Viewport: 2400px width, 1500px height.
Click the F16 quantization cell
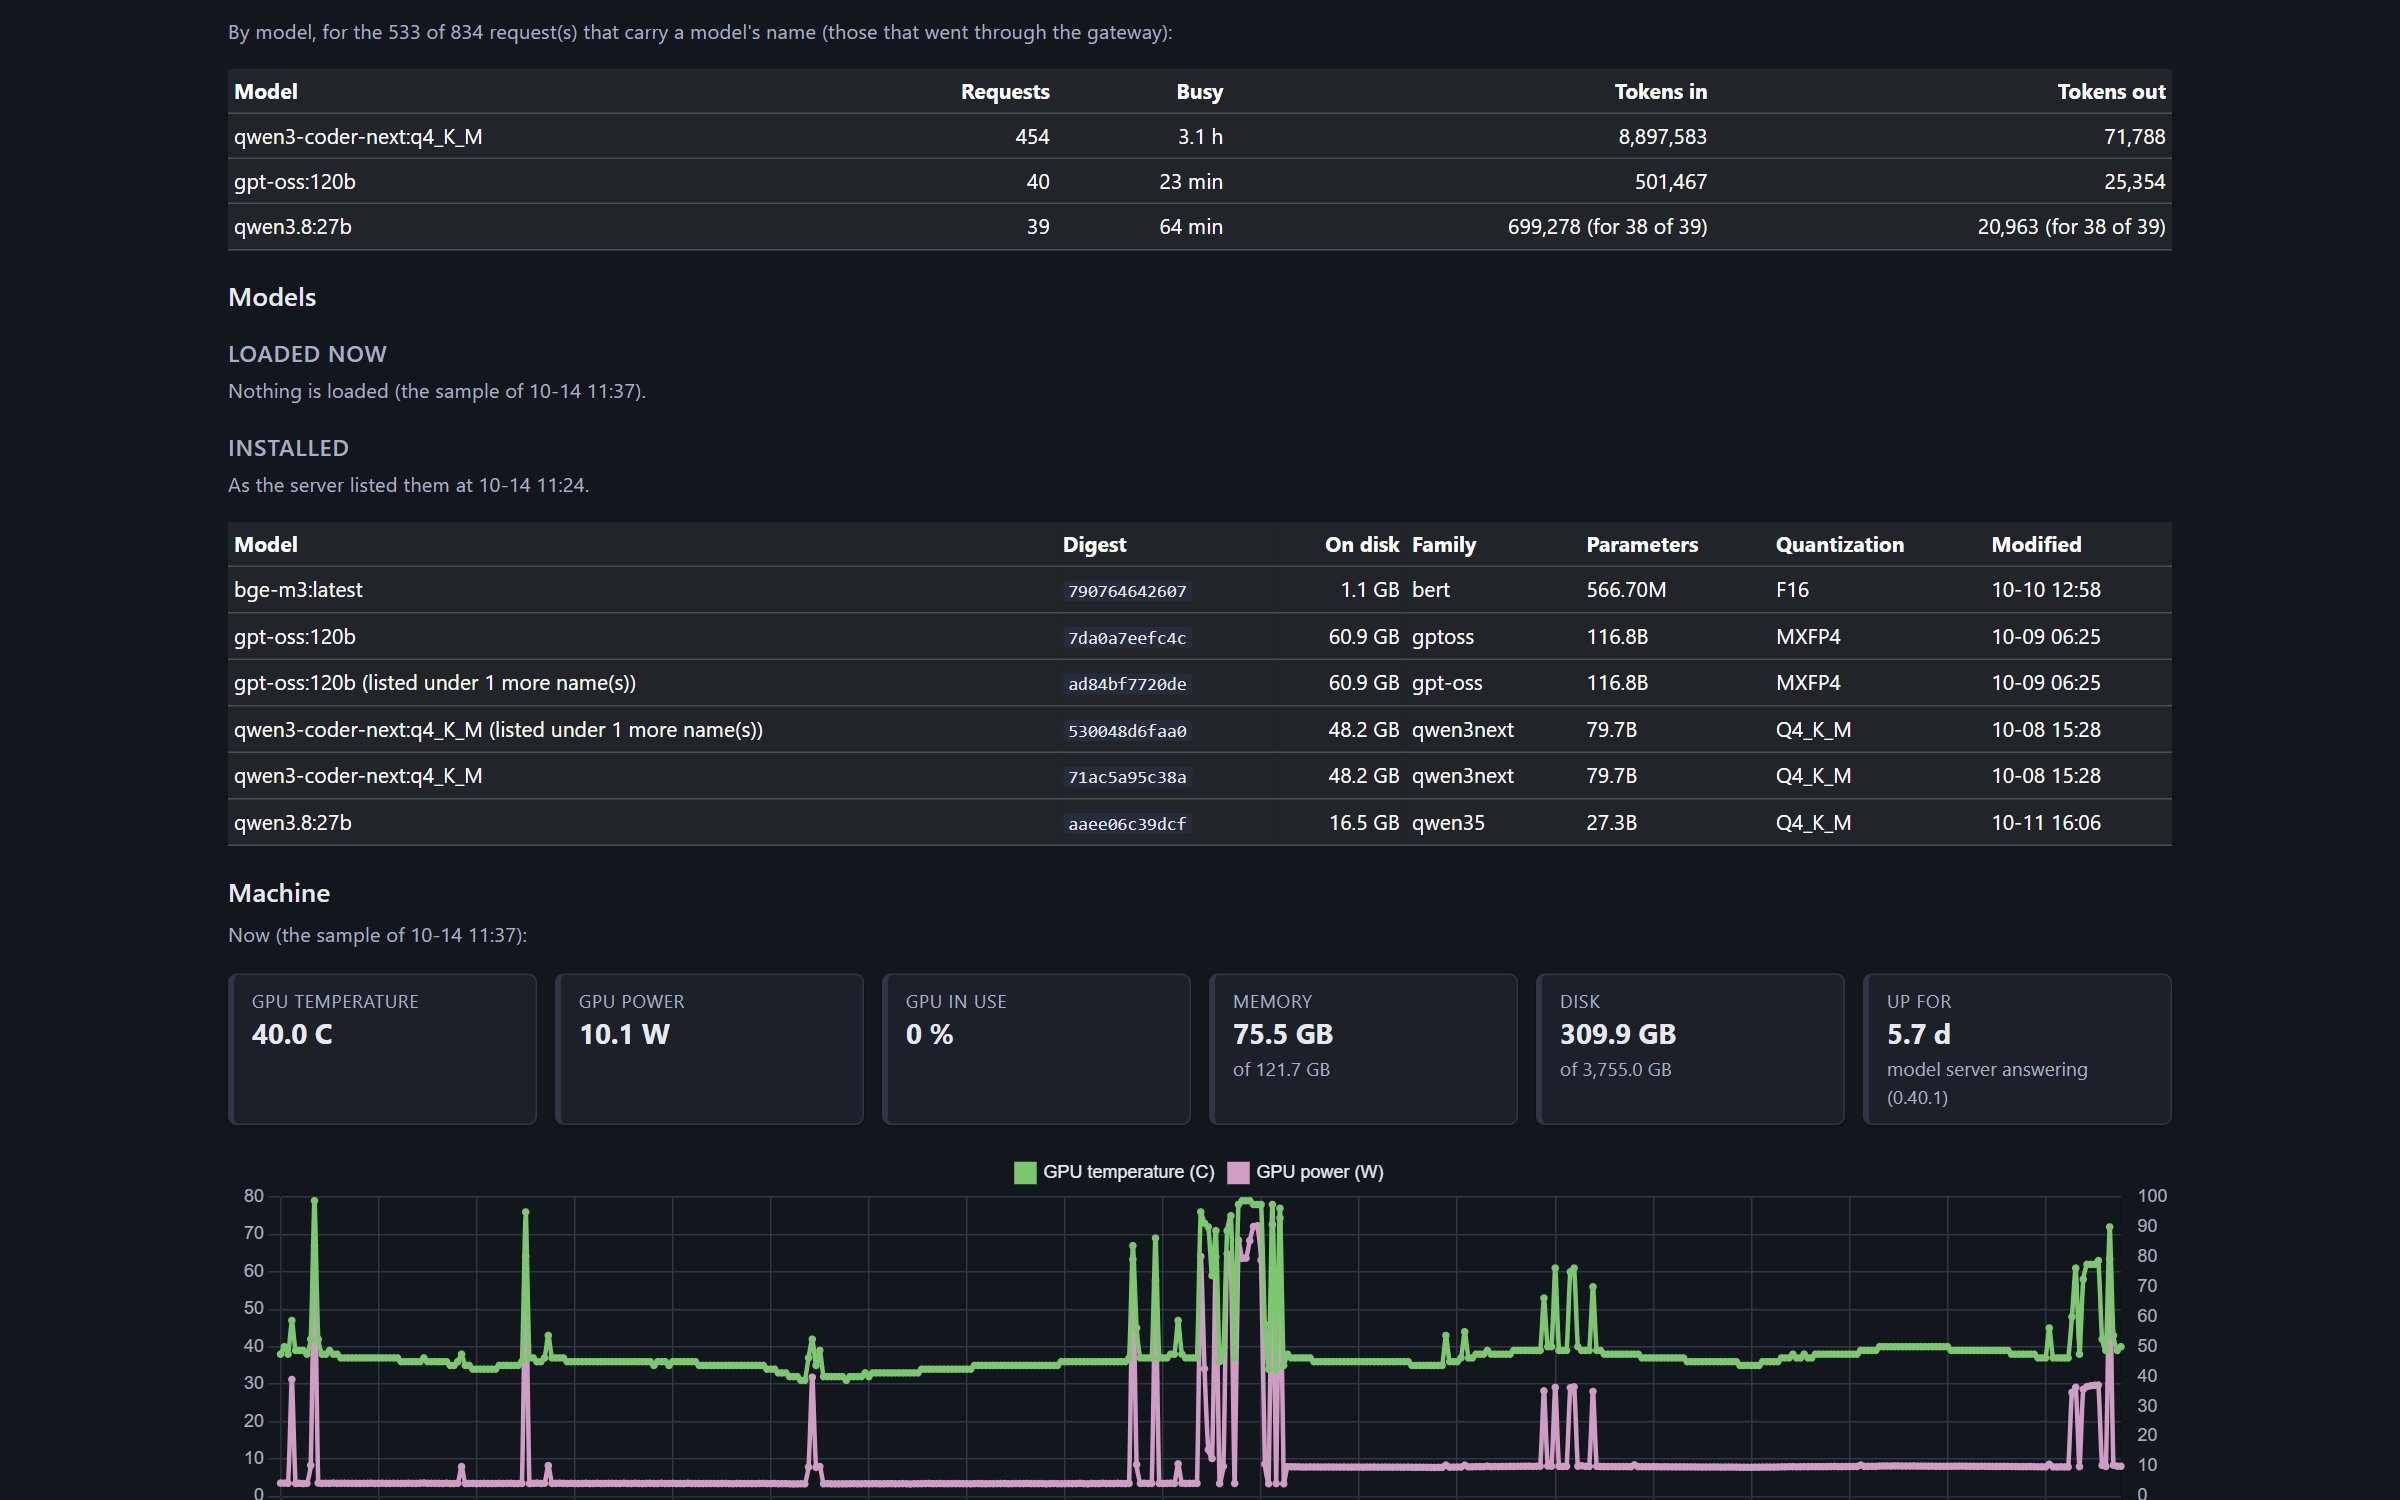[x=1792, y=590]
